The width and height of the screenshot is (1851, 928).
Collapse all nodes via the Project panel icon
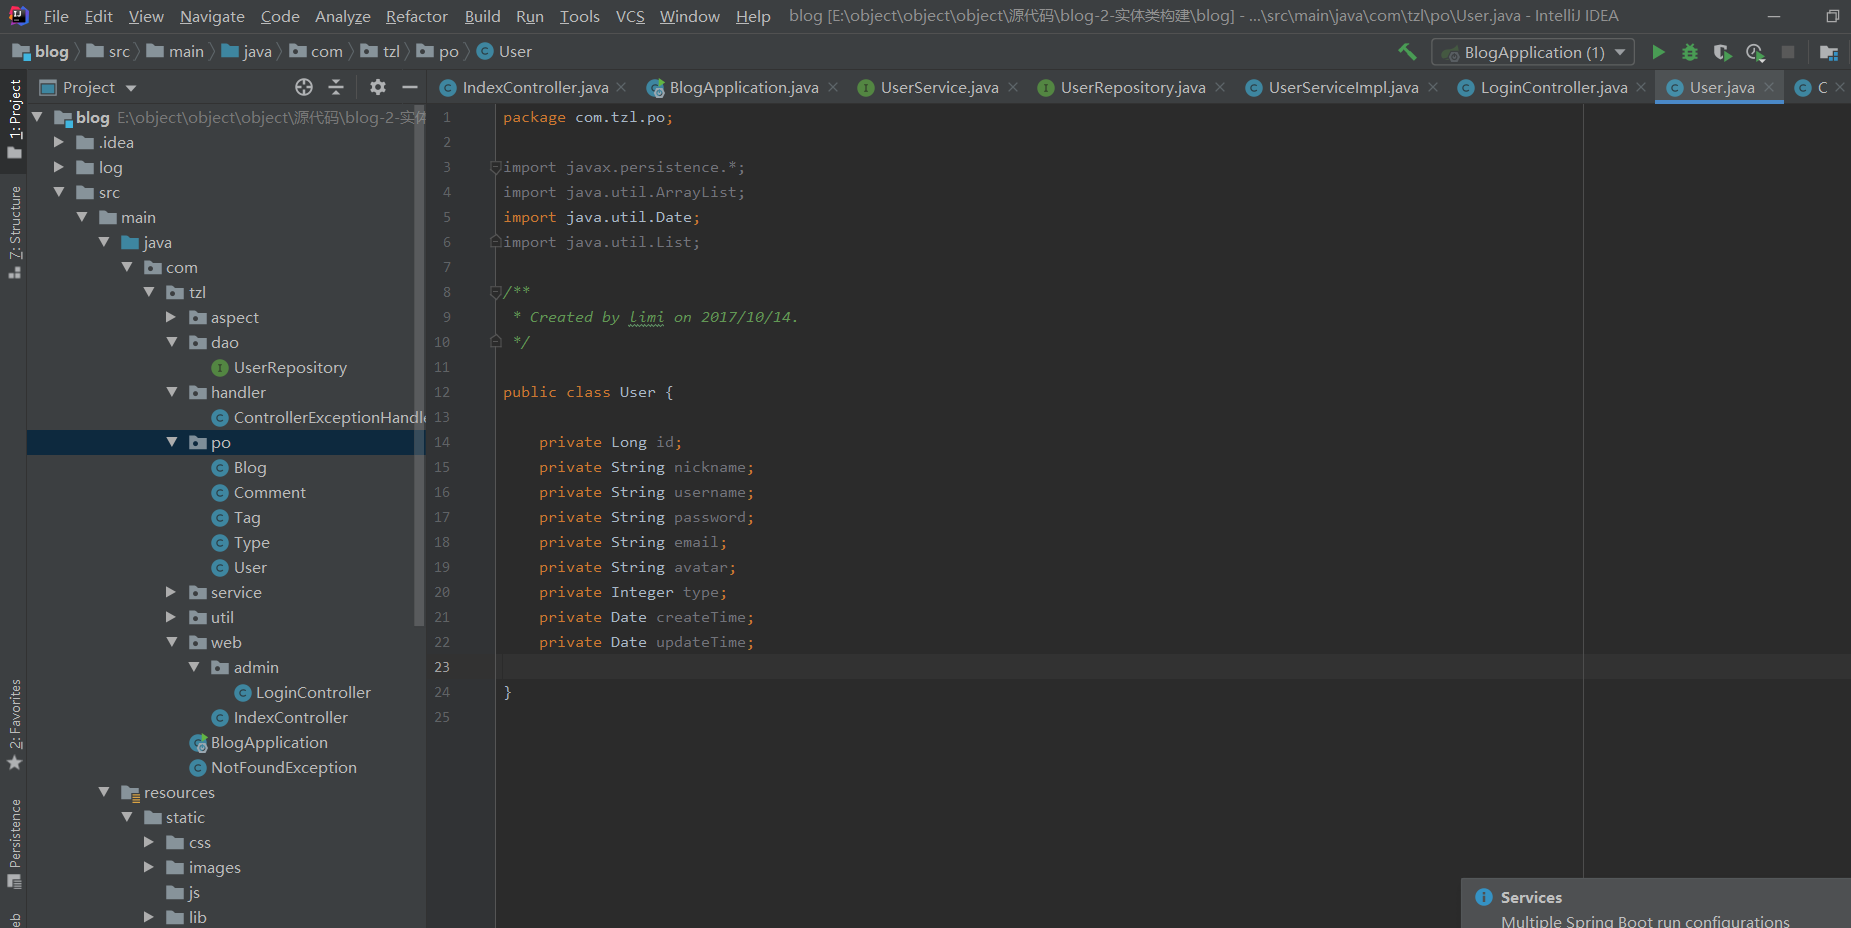(336, 87)
